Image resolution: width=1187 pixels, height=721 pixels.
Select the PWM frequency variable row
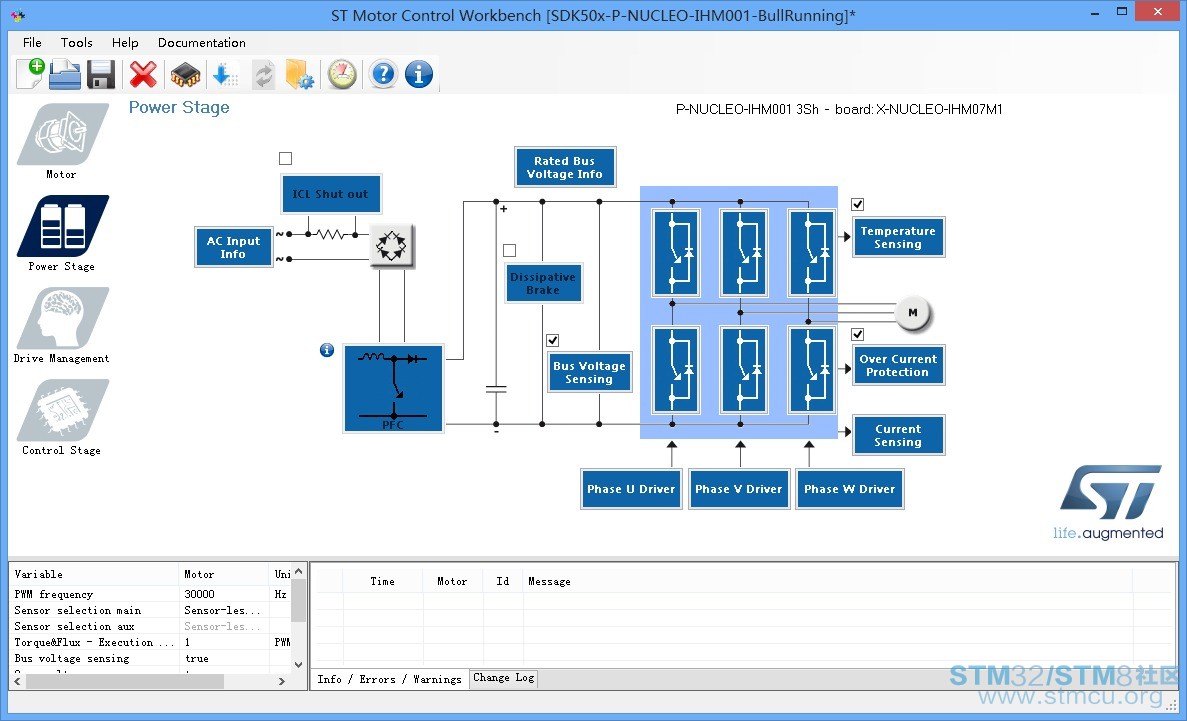(151, 595)
